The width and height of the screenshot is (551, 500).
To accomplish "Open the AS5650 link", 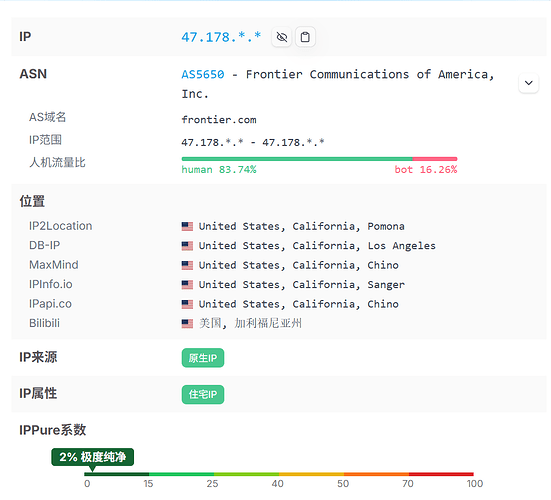I will 203,74.
